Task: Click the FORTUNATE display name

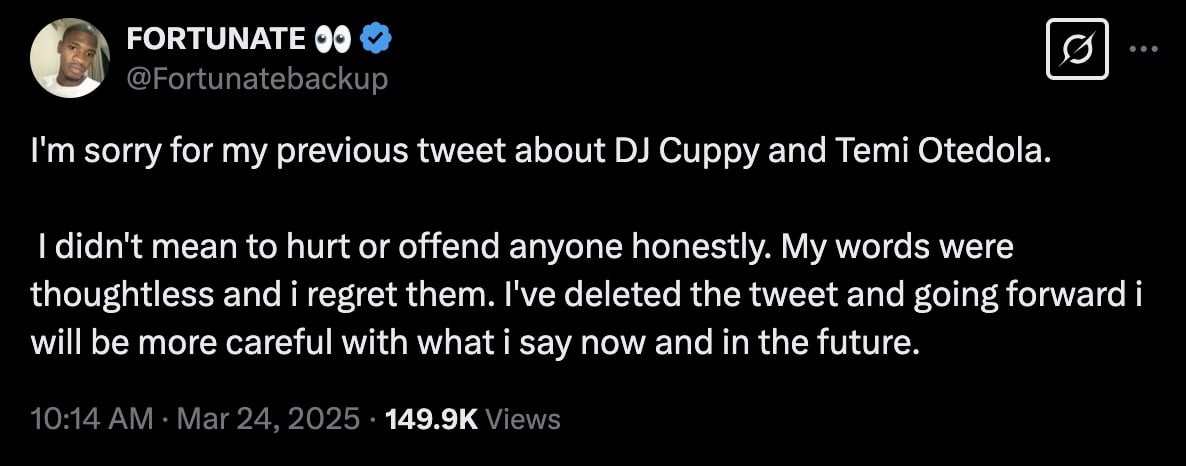Action: (216, 39)
